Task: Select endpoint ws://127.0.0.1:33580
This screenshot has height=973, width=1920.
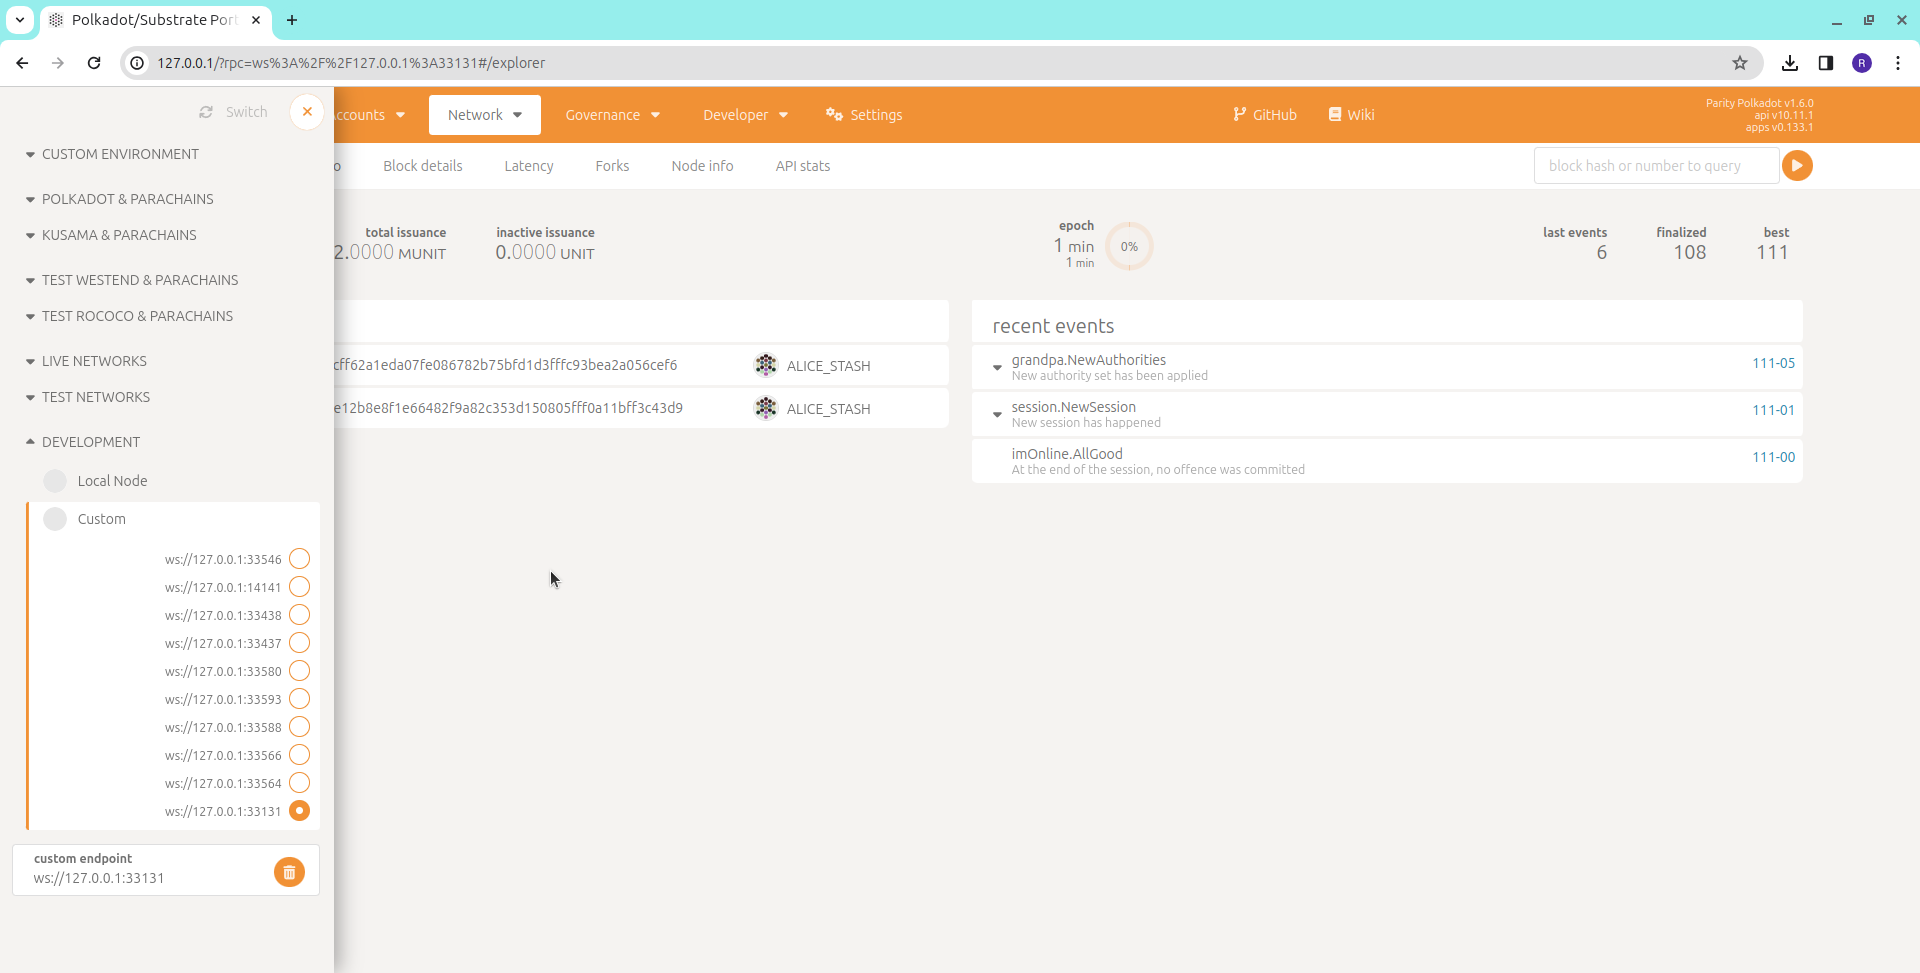Action: point(299,671)
